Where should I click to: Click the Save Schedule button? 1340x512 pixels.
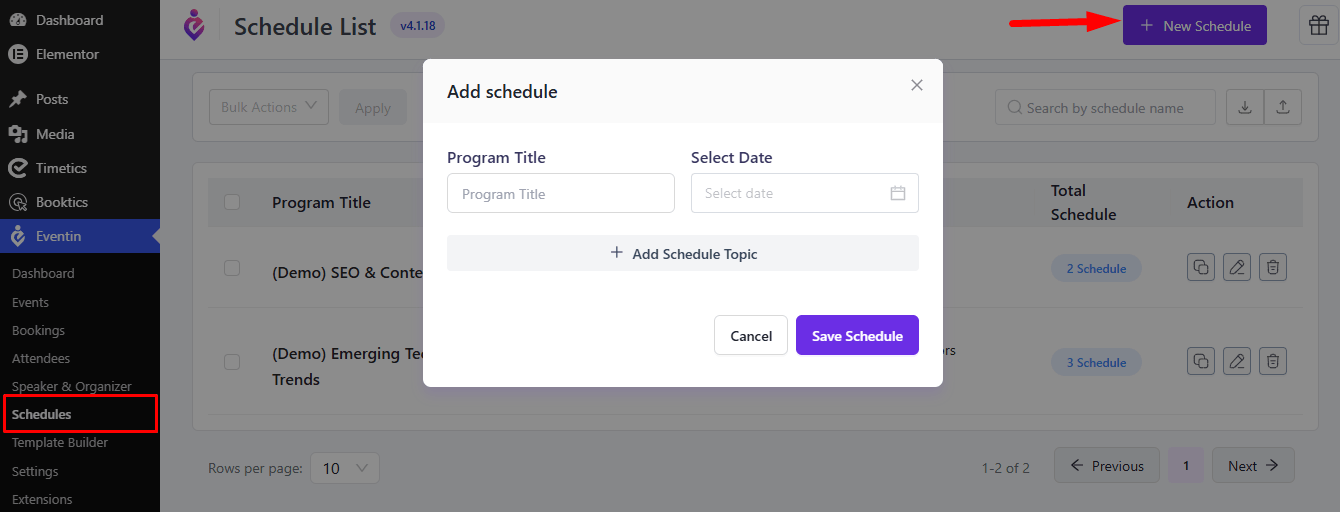[857, 336]
